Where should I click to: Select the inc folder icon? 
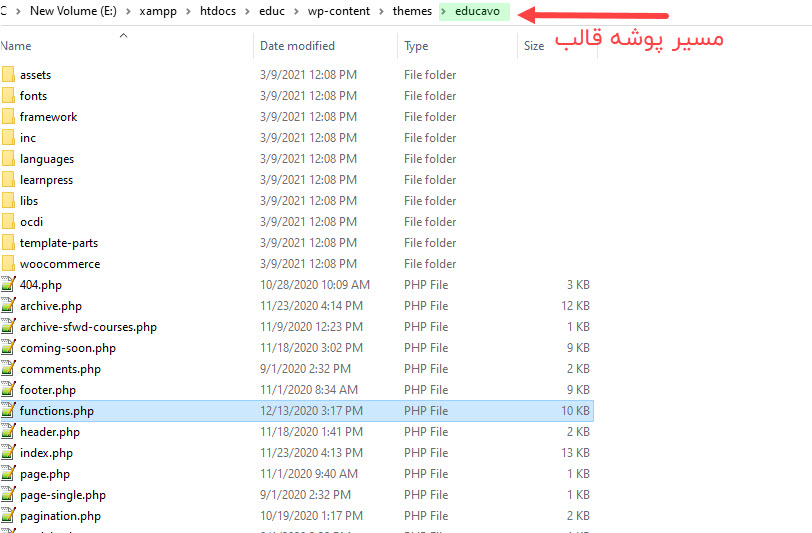(8, 137)
